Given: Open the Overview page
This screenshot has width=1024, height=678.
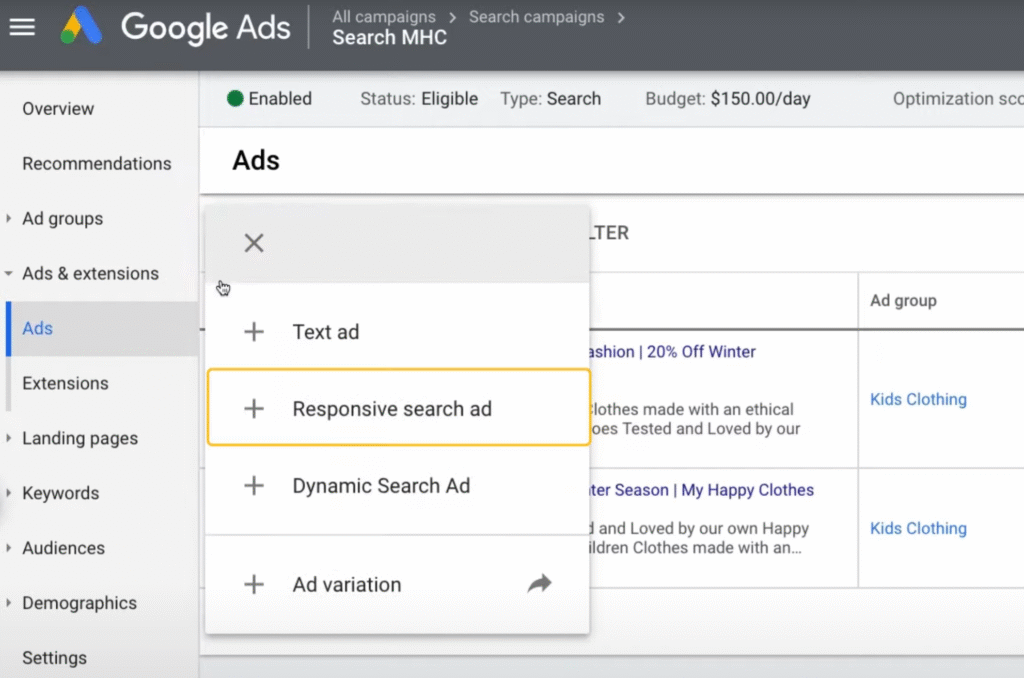Looking at the screenshot, I should (x=58, y=109).
